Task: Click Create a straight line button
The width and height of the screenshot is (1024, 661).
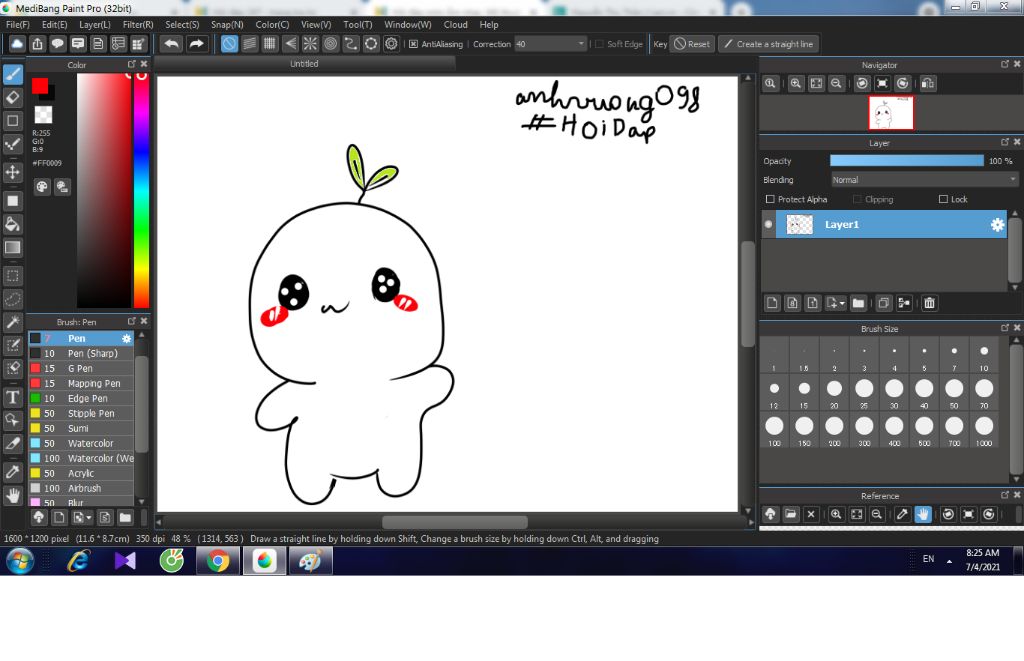Action: click(x=769, y=44)
